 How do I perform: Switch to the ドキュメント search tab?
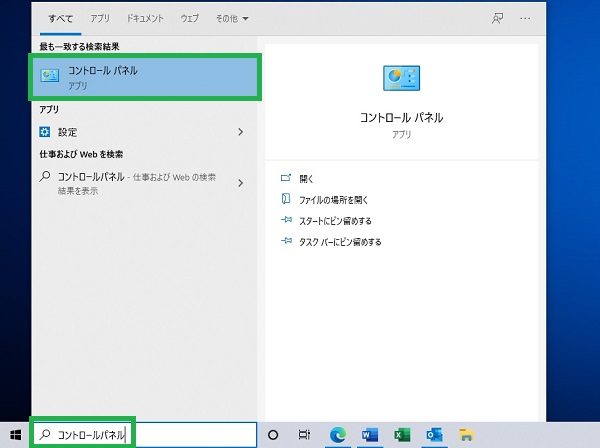click(x=145, y=18)
